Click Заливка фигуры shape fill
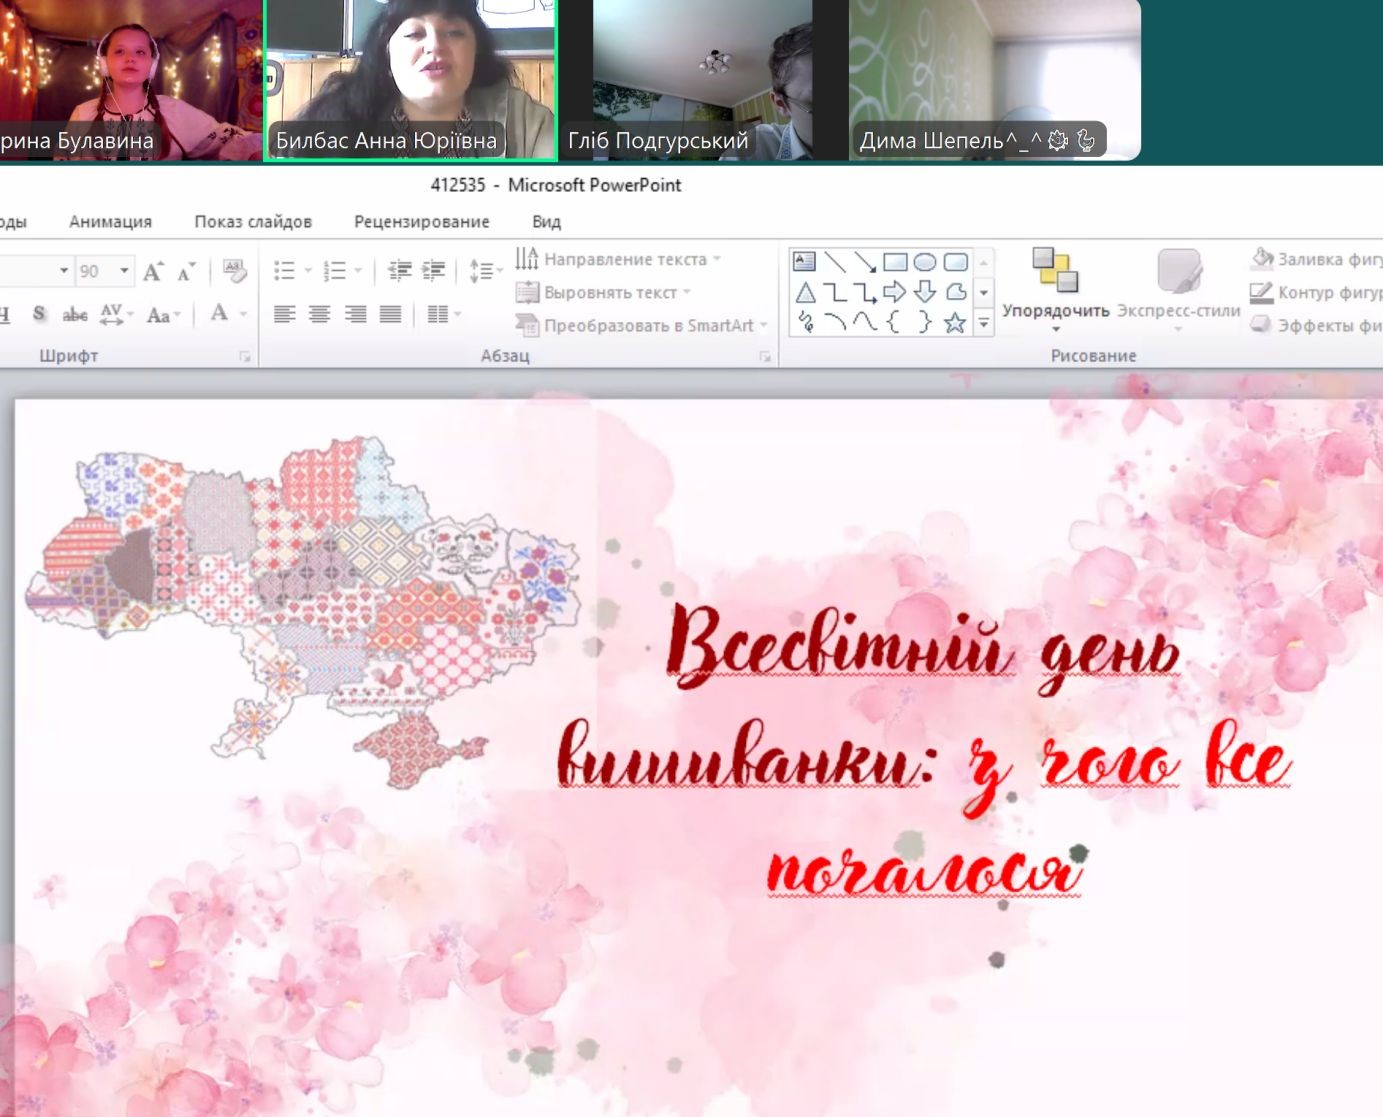This screenshot has width=1383, height=1117. tap(1316, 259)
